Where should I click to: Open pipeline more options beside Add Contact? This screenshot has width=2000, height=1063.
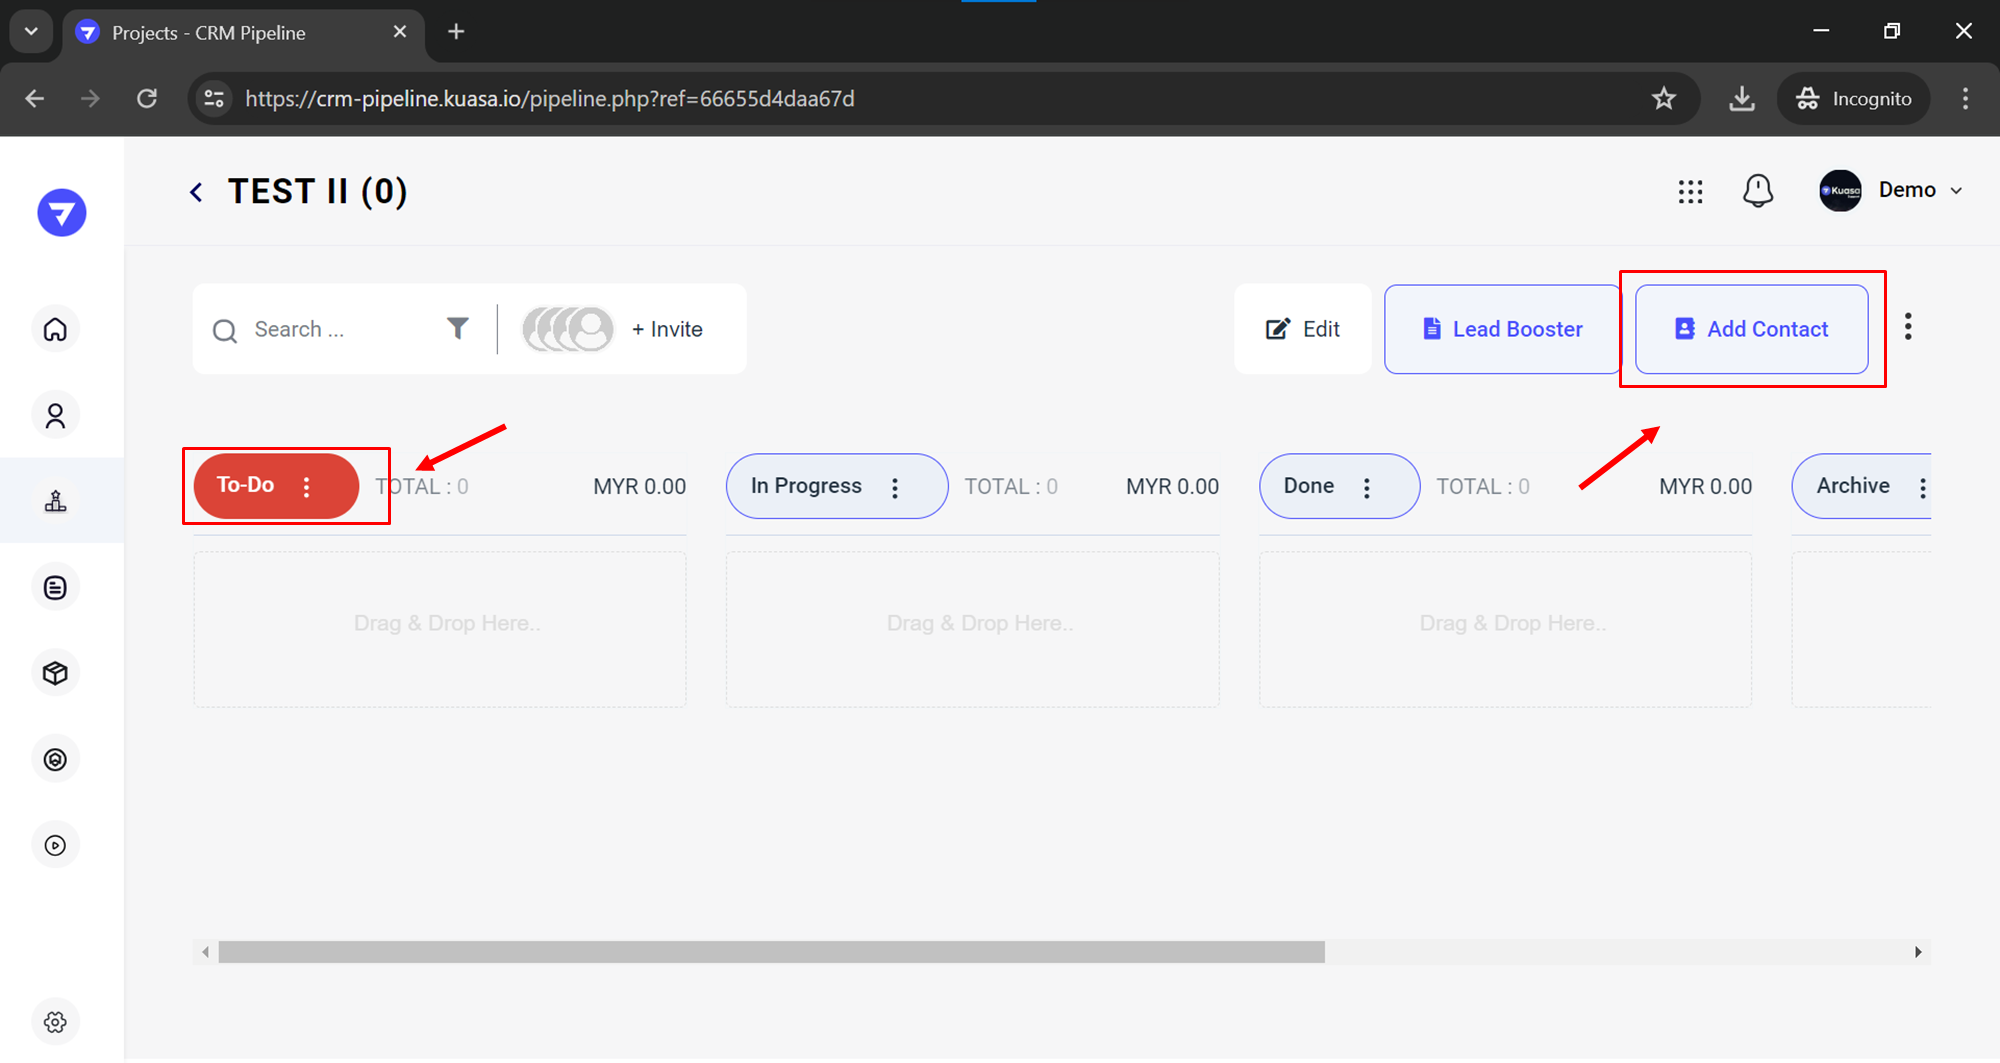[1908, 327]
